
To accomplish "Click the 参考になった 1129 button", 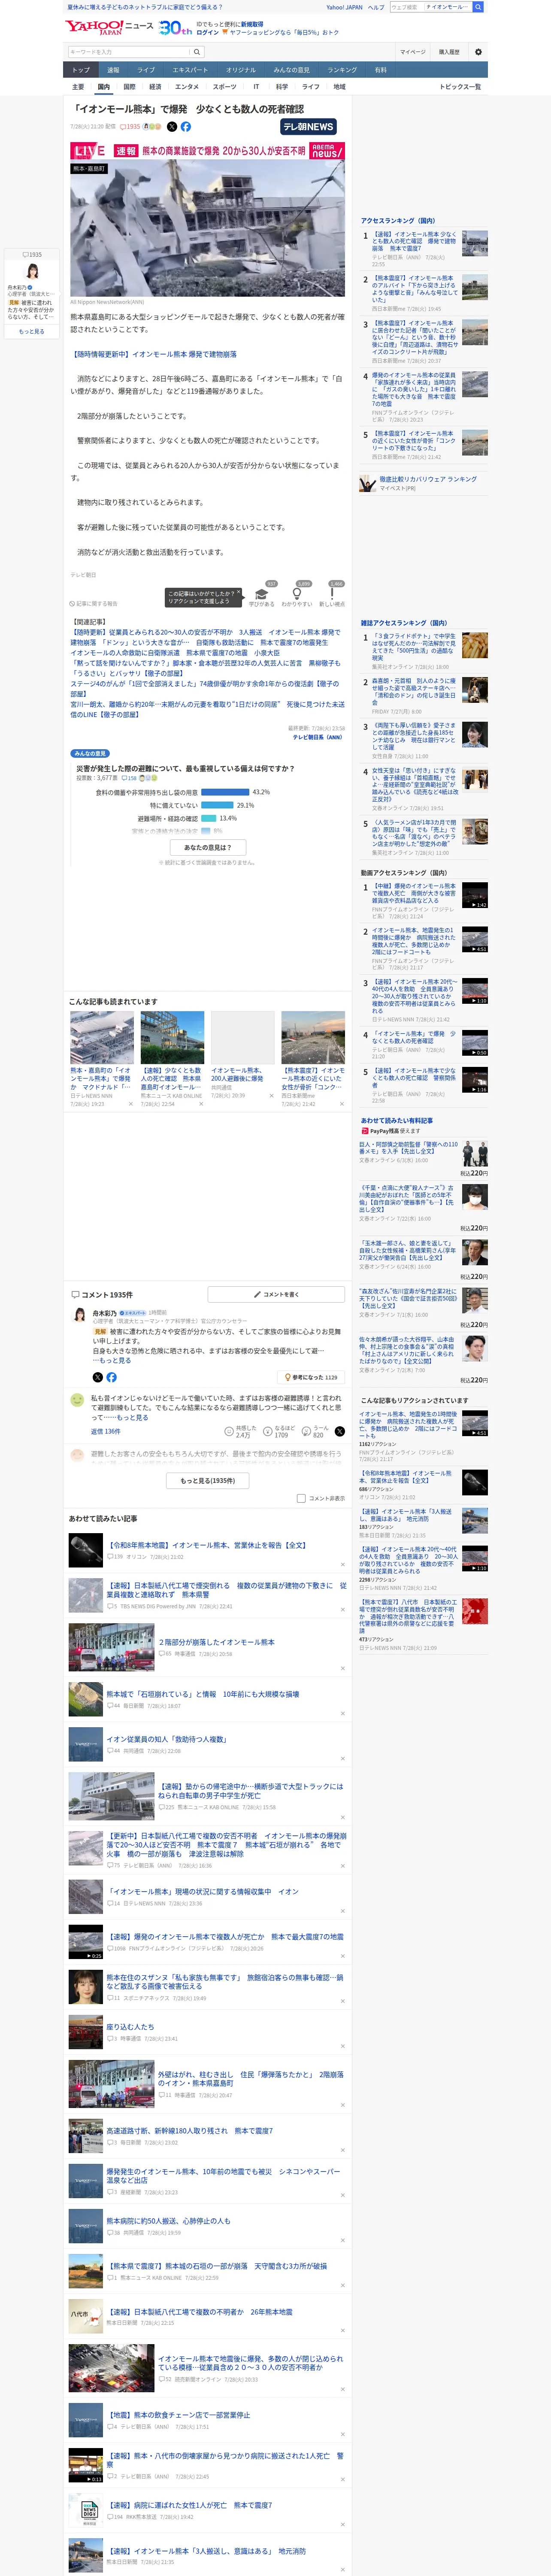I will pos(311,1377).
